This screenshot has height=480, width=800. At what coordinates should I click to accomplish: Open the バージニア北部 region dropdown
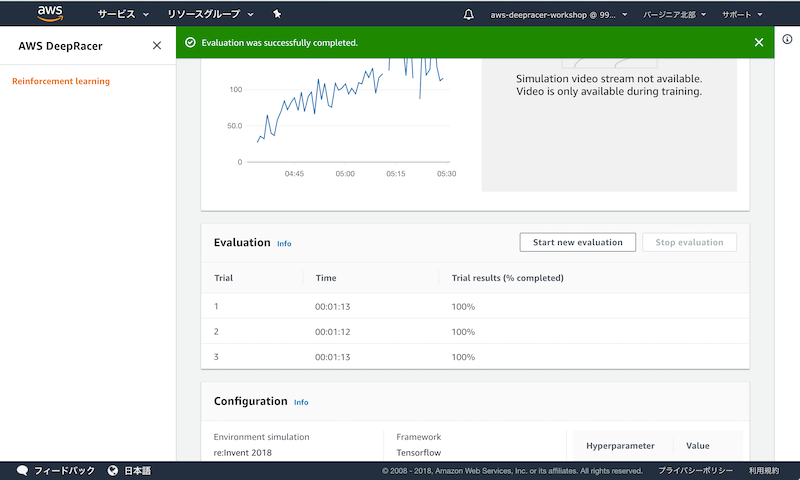(674, 15)
